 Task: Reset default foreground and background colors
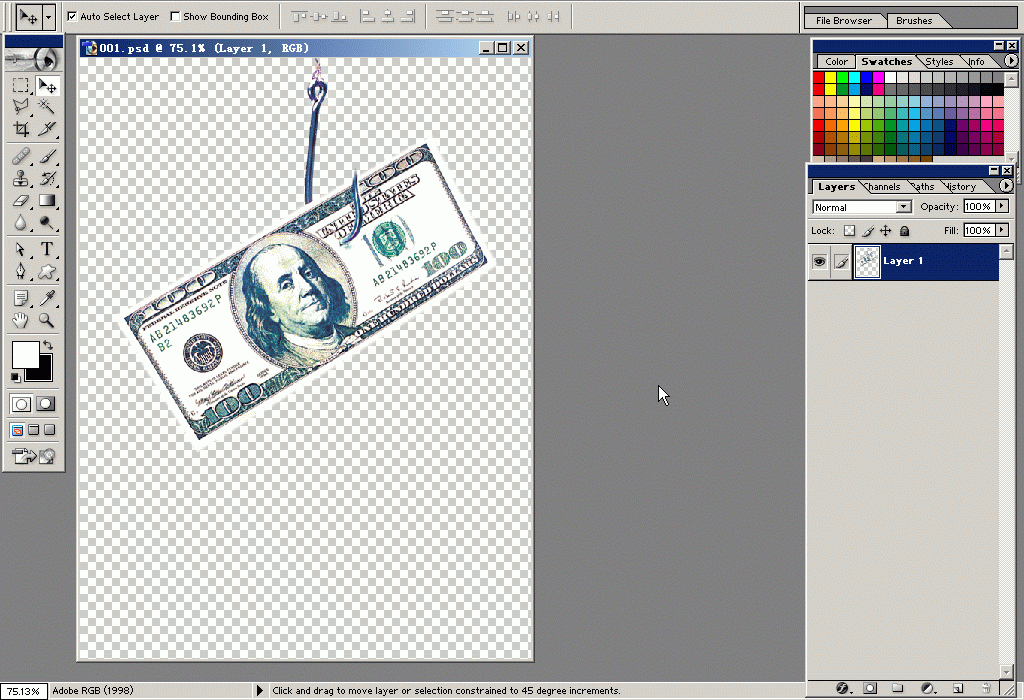click(x=15, y=377)
